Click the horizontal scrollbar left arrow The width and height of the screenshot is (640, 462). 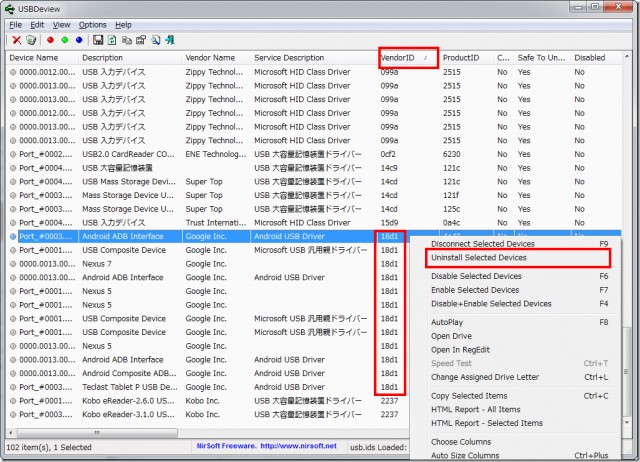tap(11, 433)
